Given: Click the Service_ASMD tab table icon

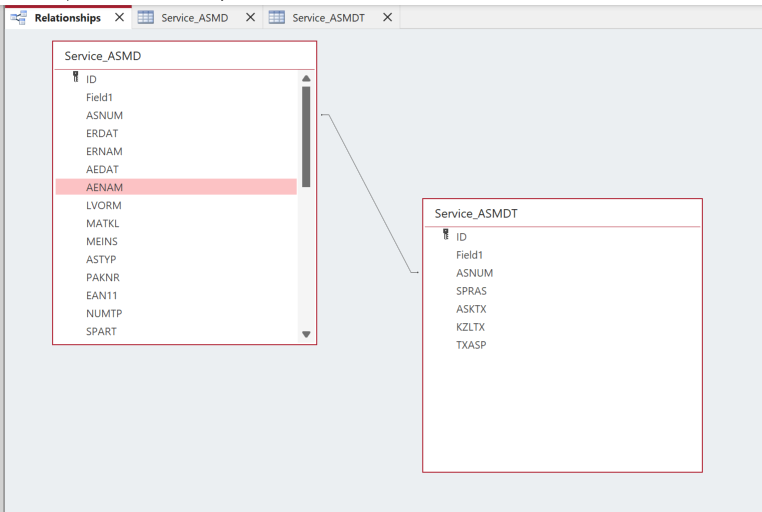Looking at the screenshot, I should (146, 18).
